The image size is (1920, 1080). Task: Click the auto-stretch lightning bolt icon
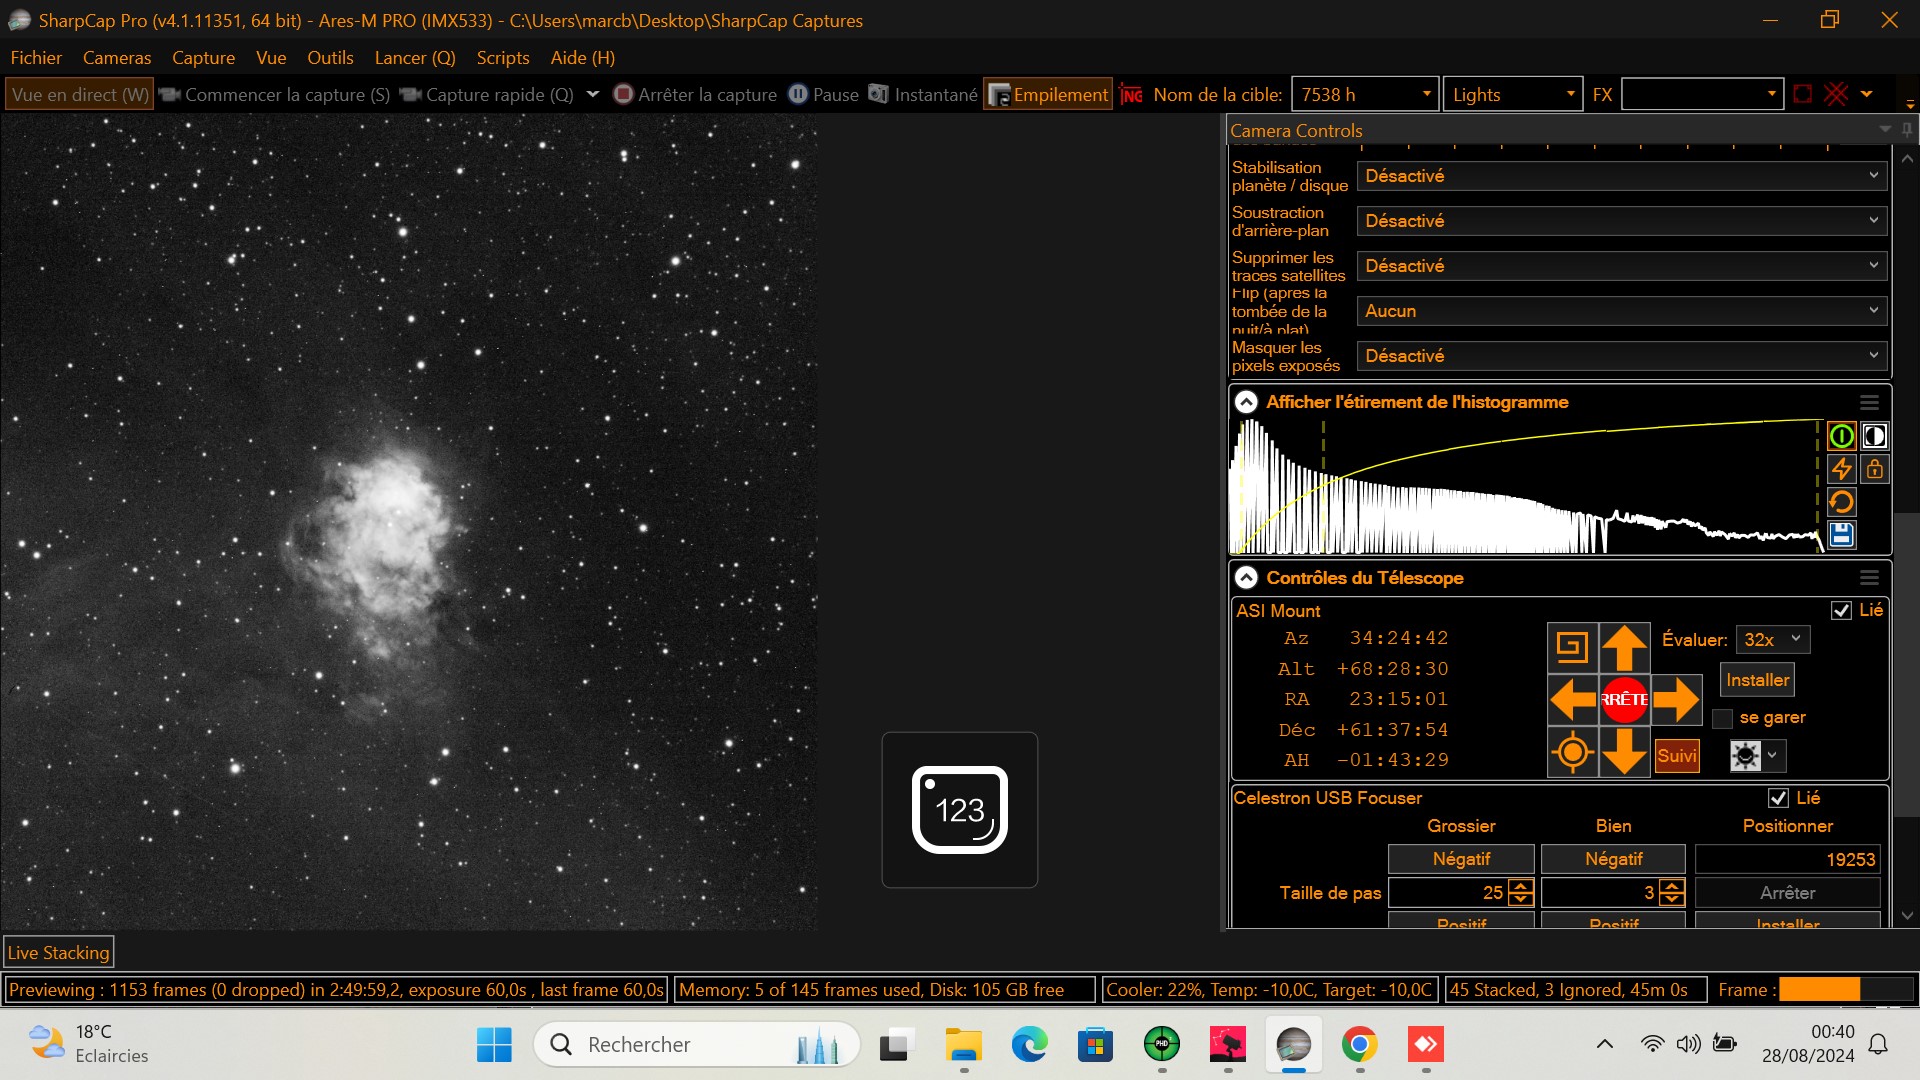click(1841, 469)
